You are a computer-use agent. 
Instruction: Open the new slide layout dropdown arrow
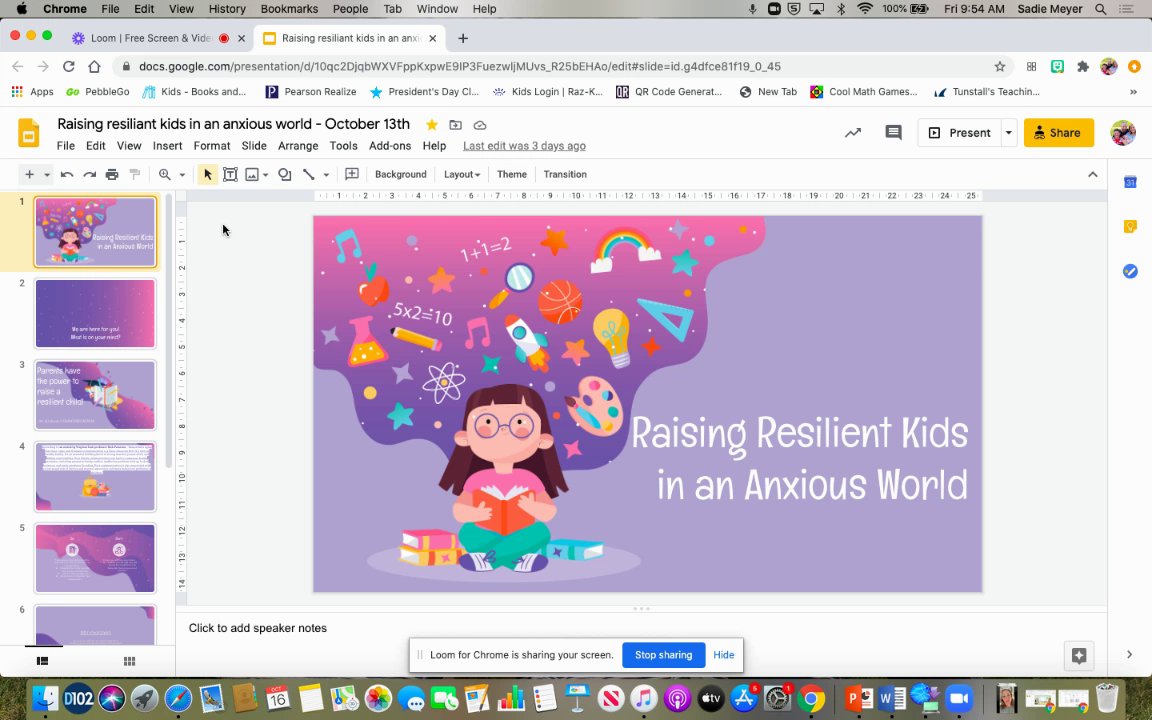pos(46,174)
